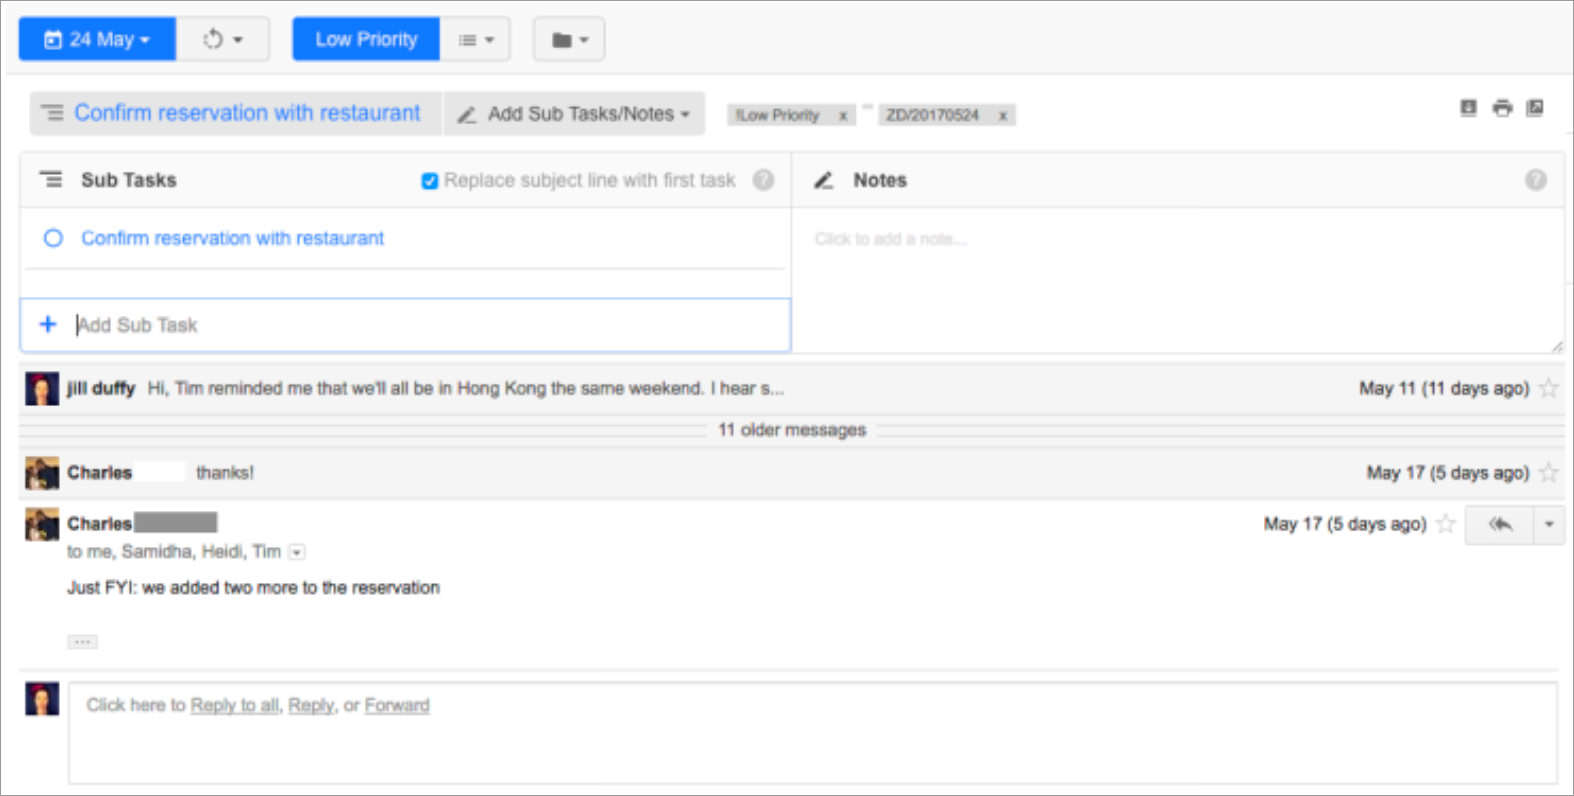Screen dimensions: 1574x796
Task: Open the Confirm reservation with restaurant sub task
Action: click(x=232, y=238)
